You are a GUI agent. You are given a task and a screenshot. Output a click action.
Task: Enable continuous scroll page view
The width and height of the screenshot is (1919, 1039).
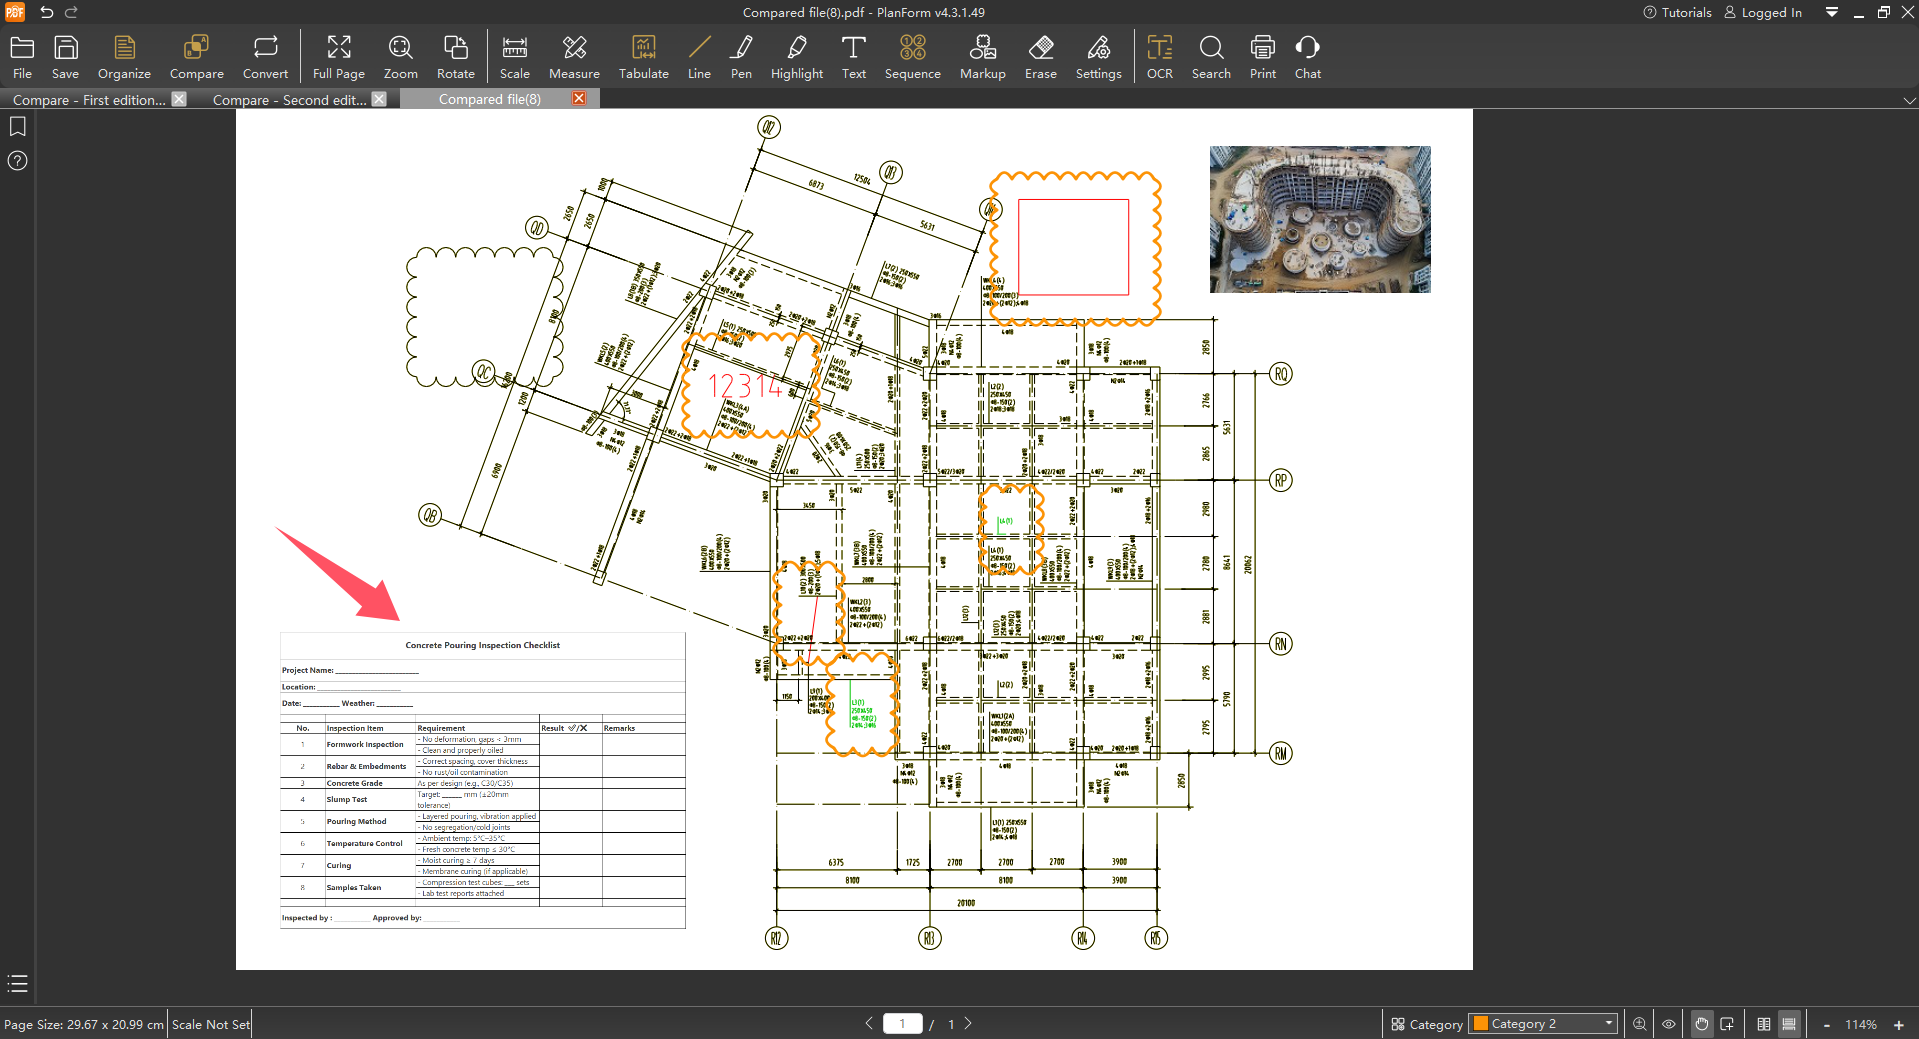(1789, 1024)
